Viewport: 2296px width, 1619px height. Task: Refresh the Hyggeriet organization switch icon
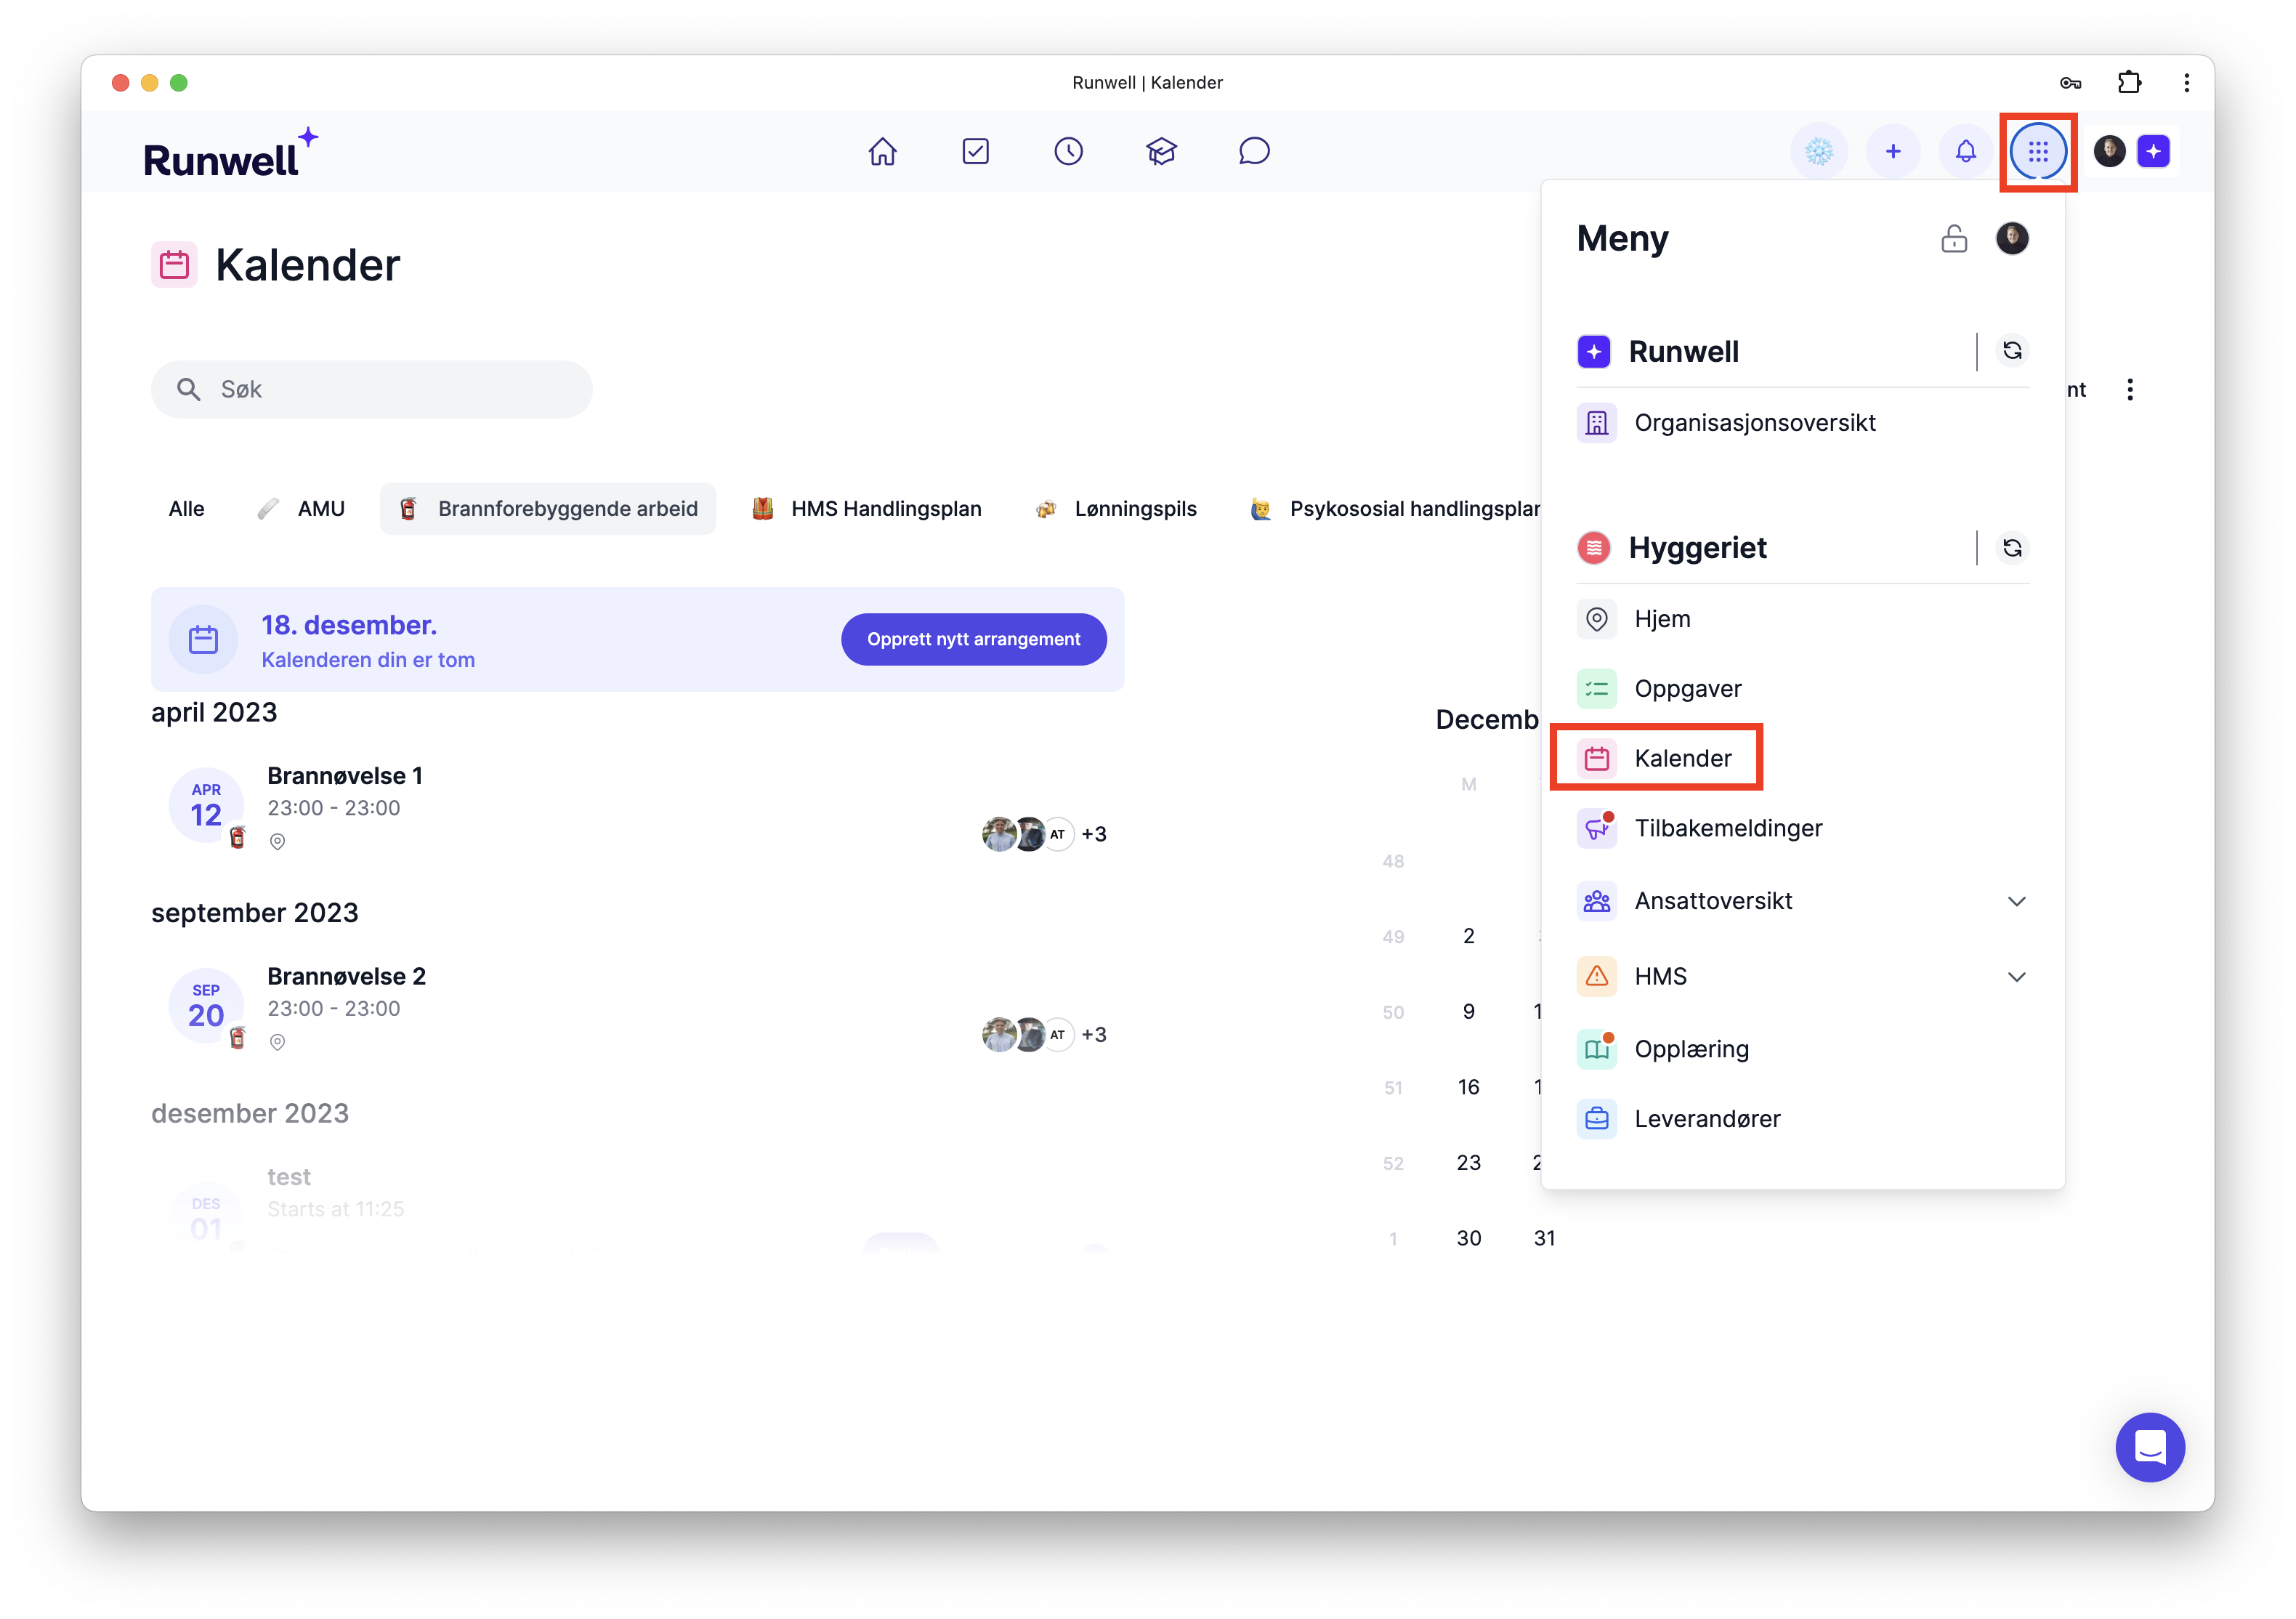[x=2012, y=548]
